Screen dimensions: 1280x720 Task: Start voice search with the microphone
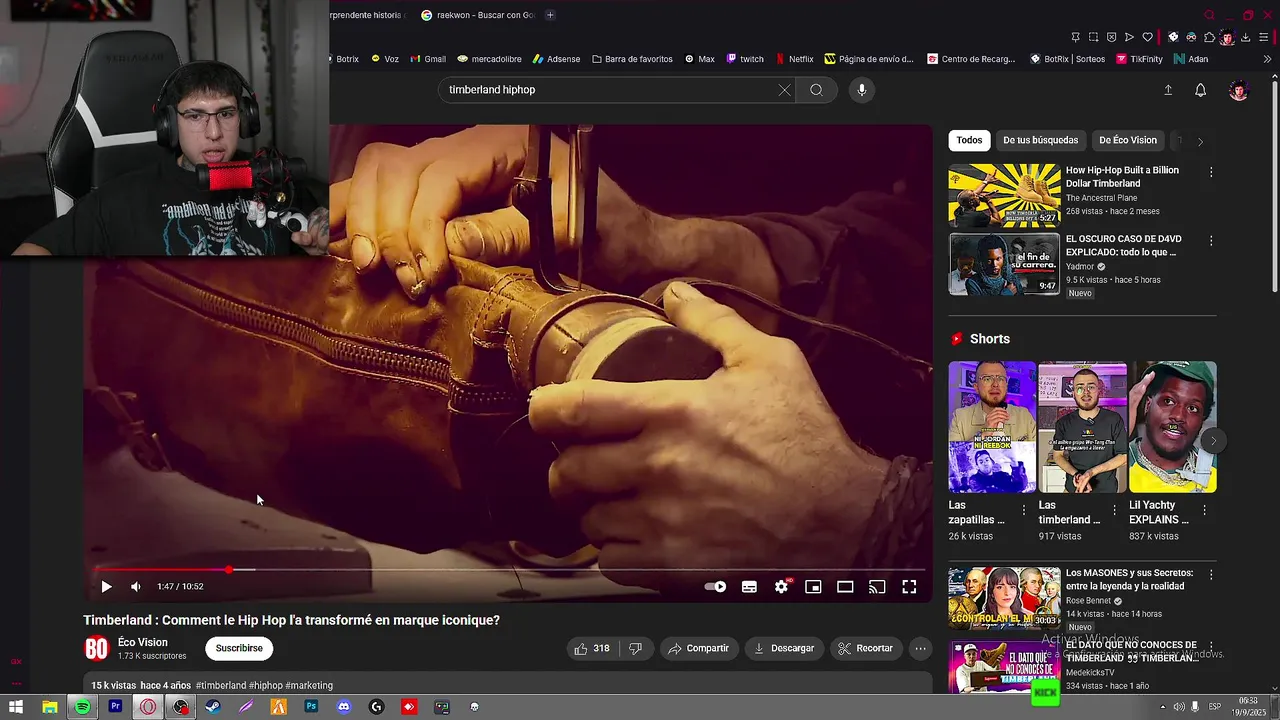[x=861, y=90]
